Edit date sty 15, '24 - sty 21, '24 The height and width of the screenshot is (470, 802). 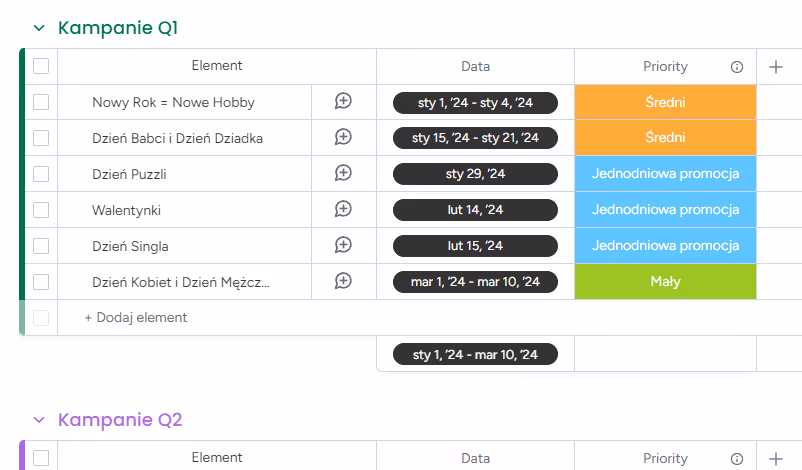pyautogui.click(x=475, y=138)
